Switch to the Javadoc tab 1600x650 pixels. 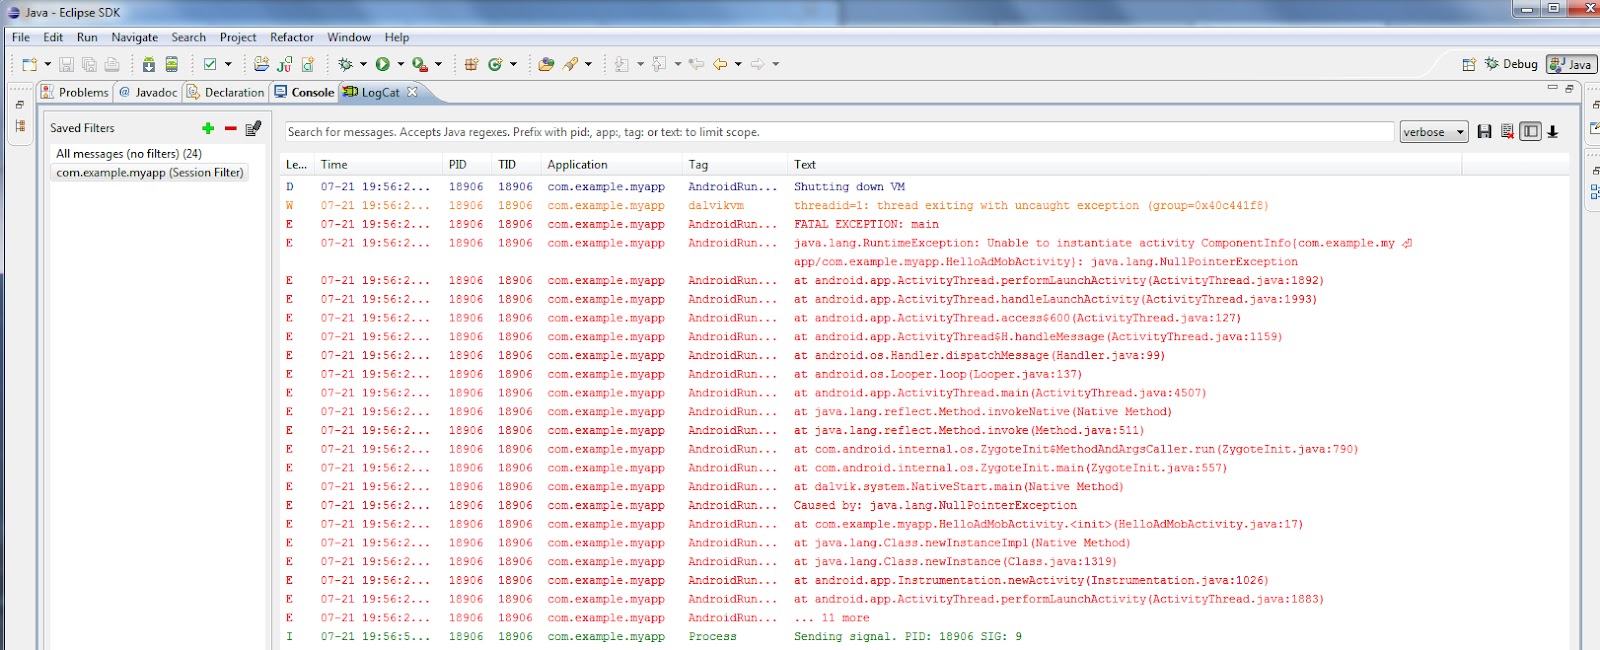148,92
